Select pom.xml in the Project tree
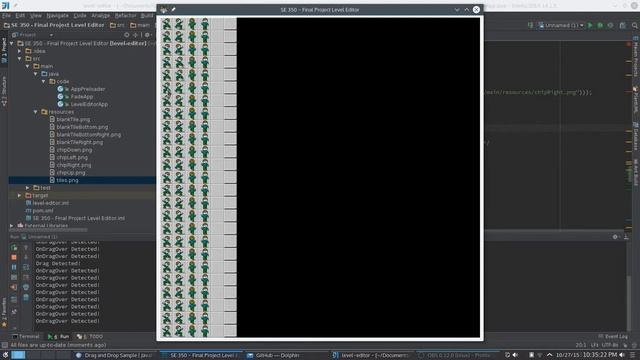Viewport: 640px width, 360px height. point(43,211)
